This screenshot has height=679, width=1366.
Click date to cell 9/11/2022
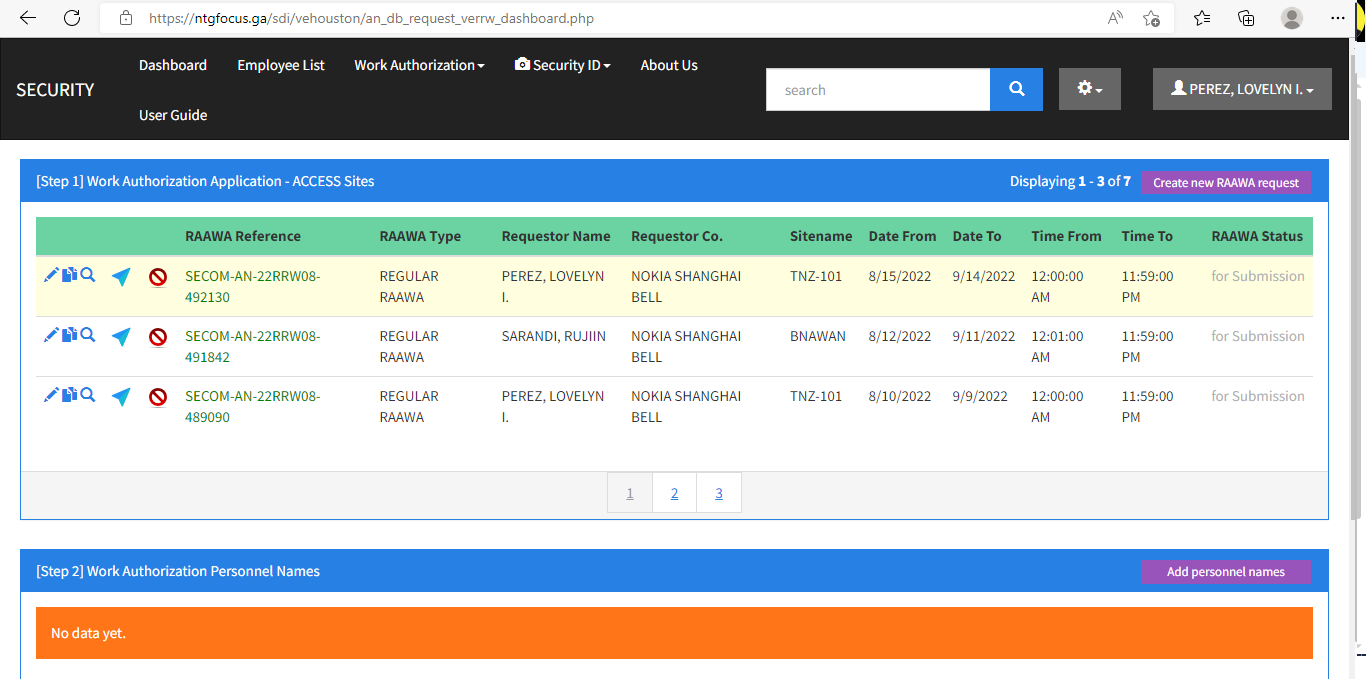984,336
